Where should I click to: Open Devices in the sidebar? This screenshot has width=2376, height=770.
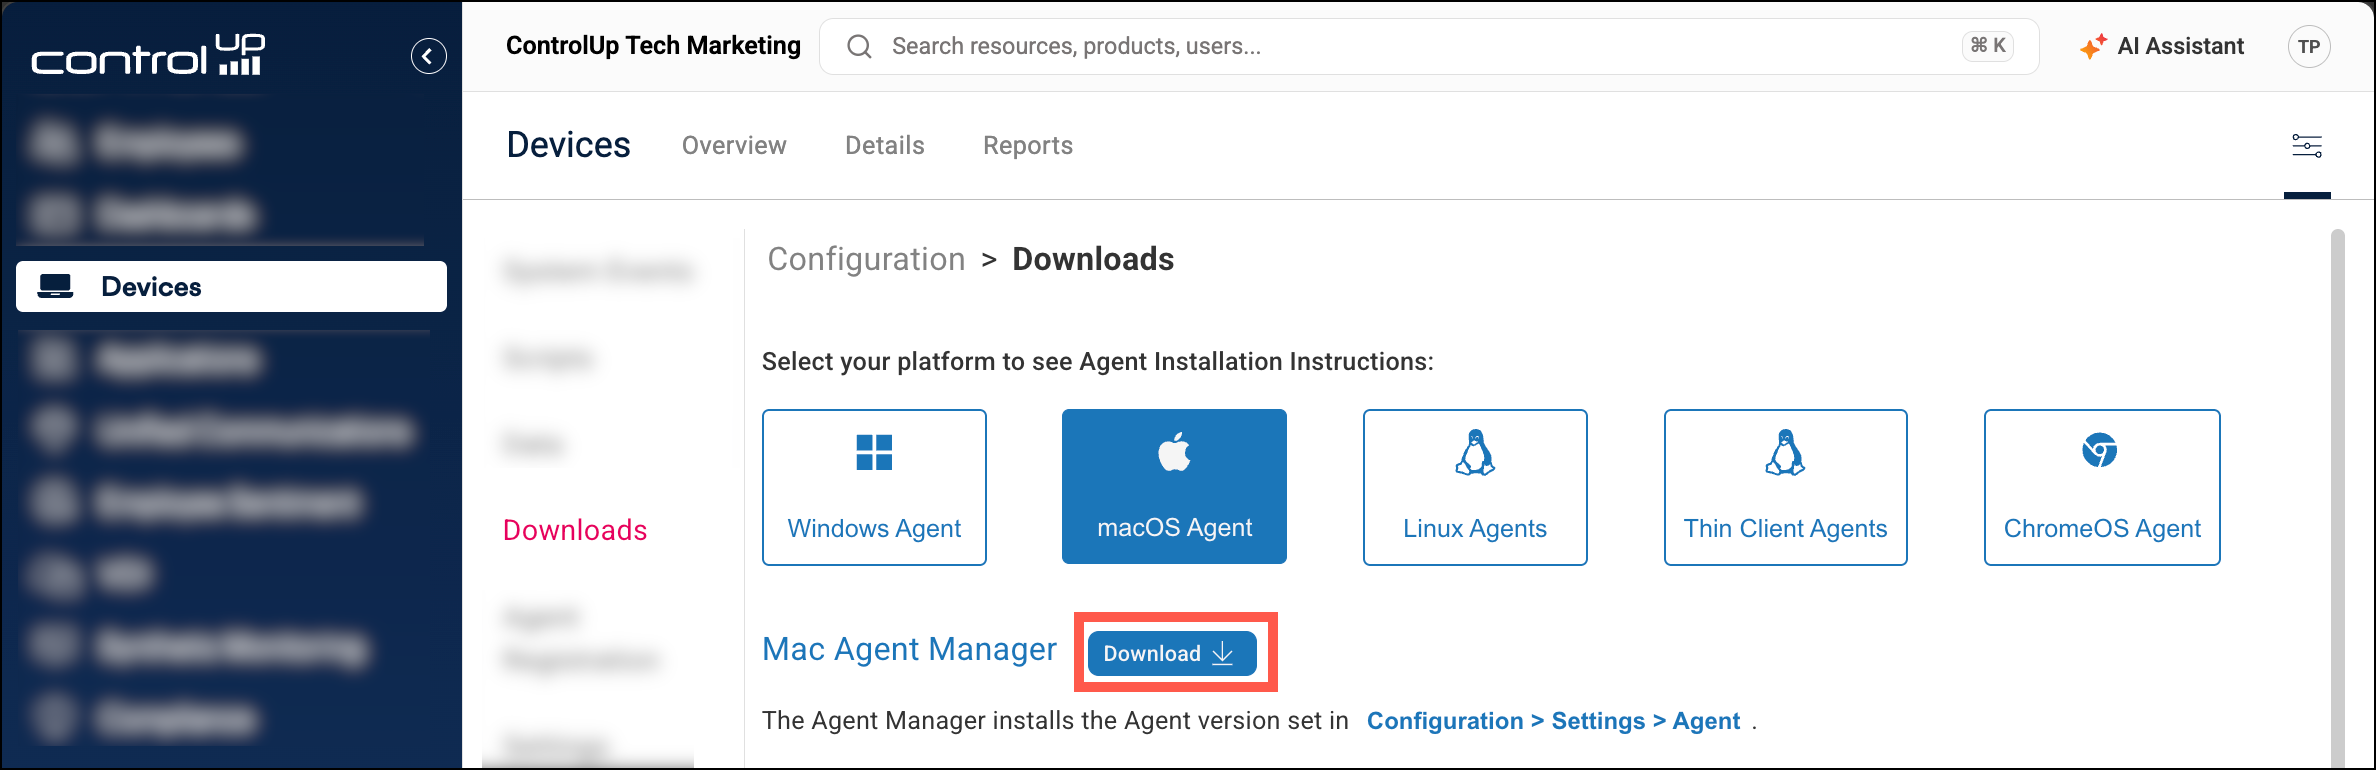coord(231,287)
